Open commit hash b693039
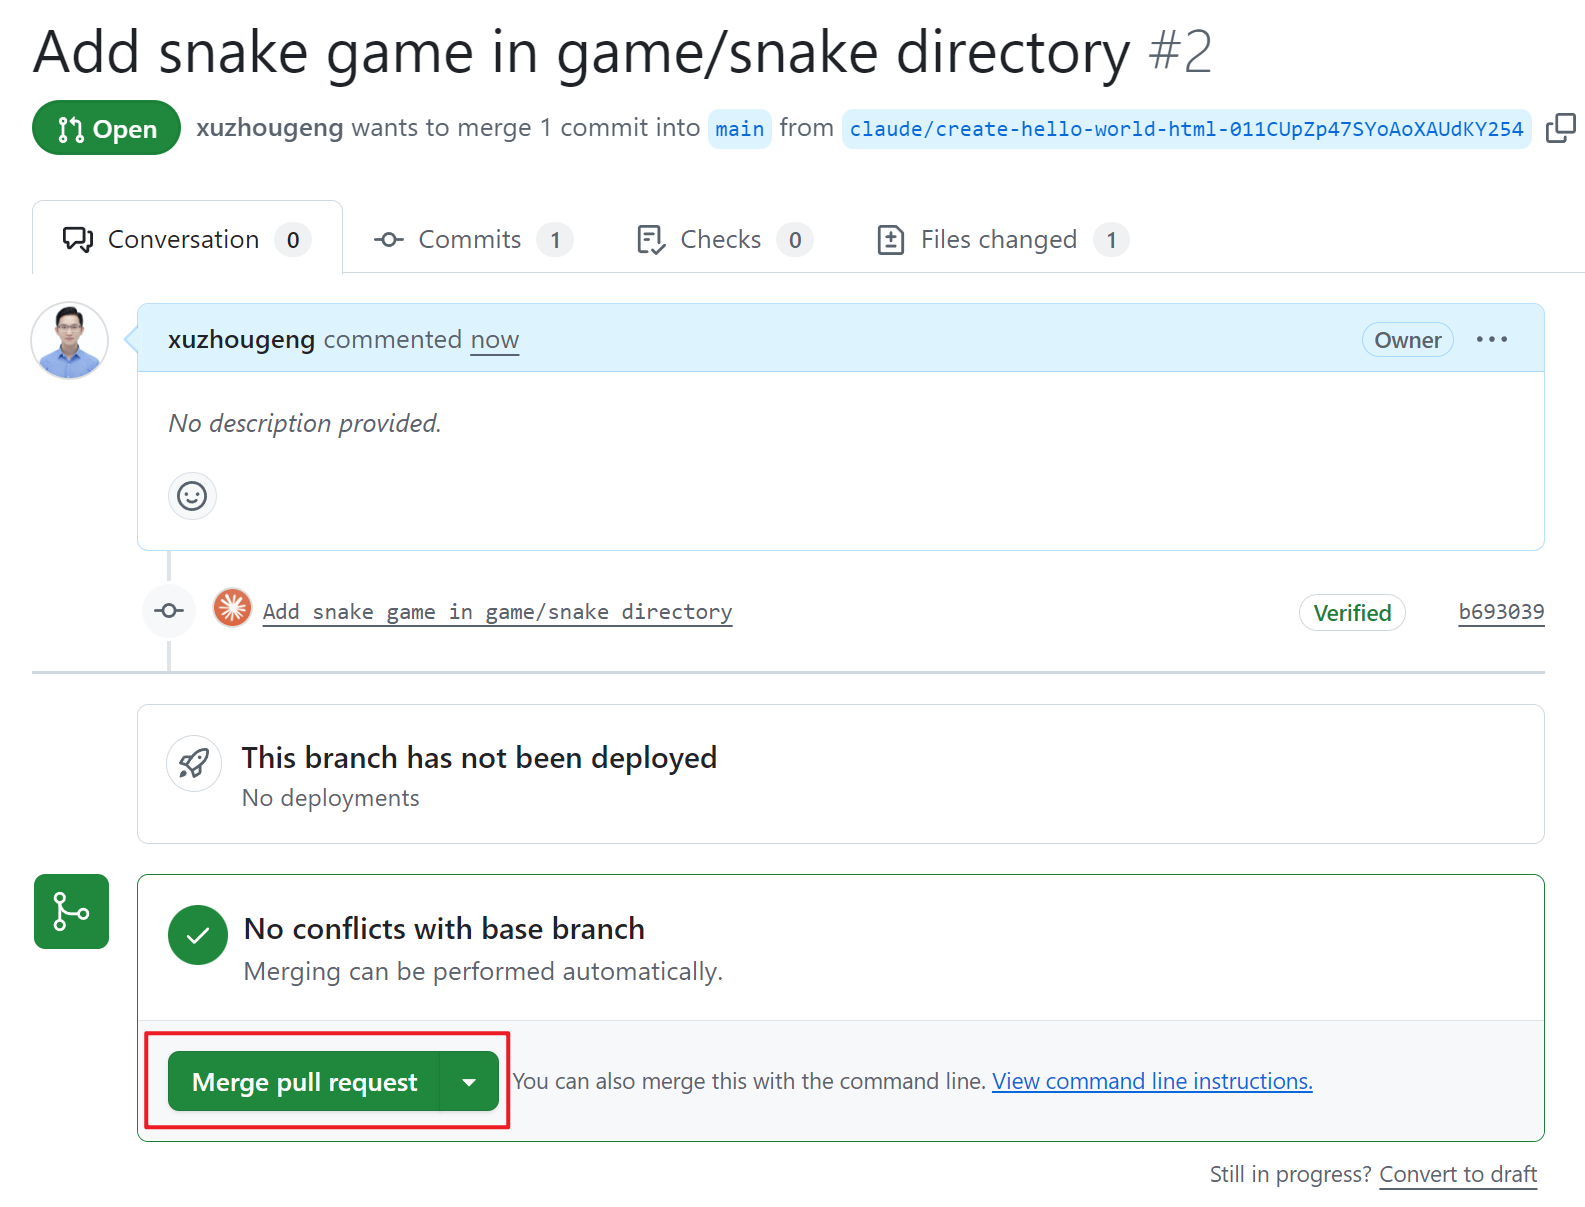 pyautogui.click(x=1501, y=612)
